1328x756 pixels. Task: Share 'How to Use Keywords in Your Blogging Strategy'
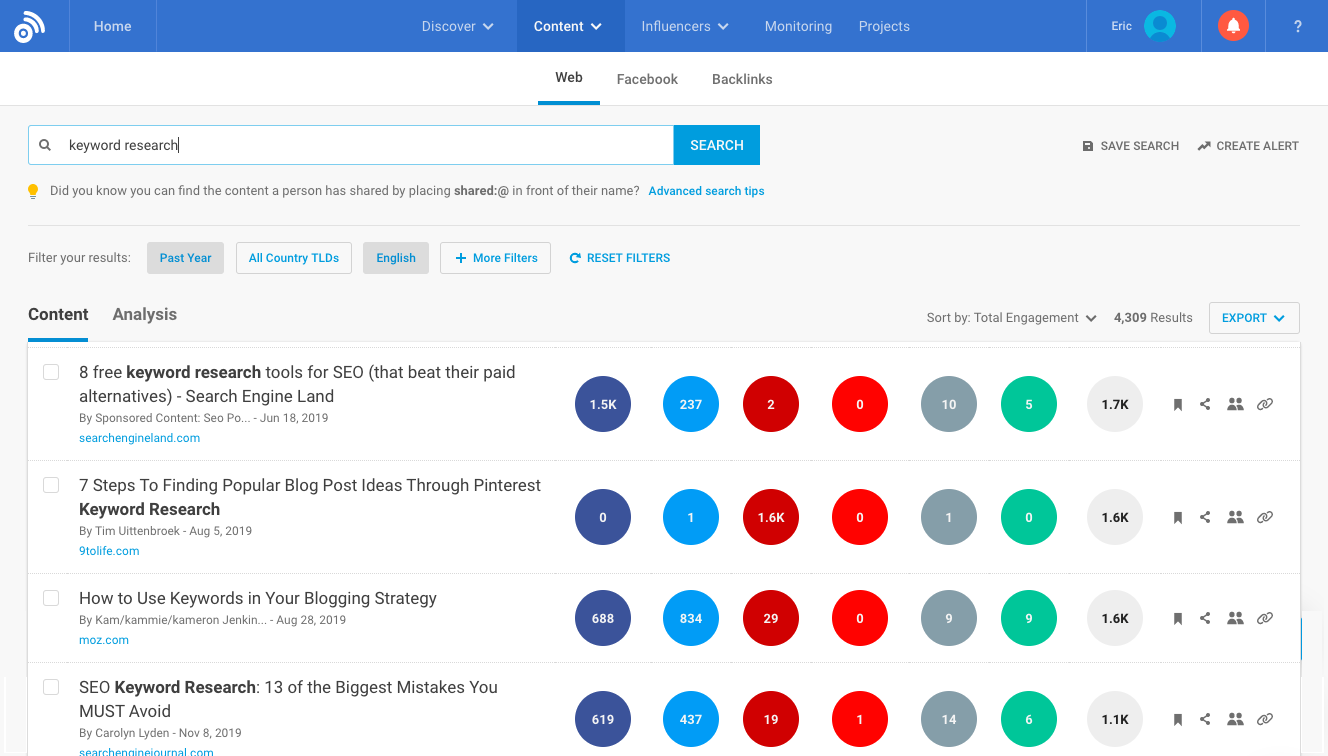coord(1205,619)
